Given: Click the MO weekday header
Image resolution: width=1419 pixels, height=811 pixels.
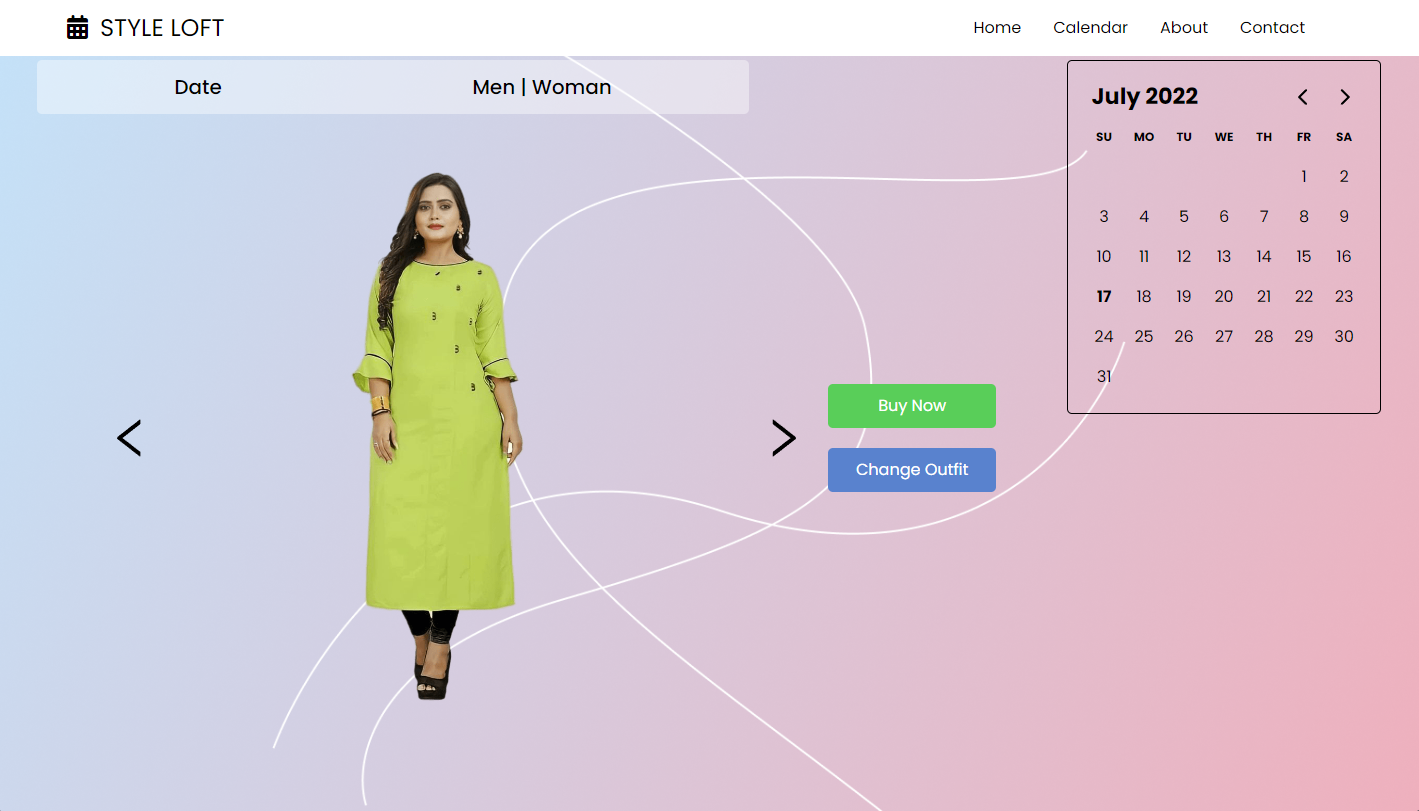Looking at the screenshot, I should (1144, 137).
